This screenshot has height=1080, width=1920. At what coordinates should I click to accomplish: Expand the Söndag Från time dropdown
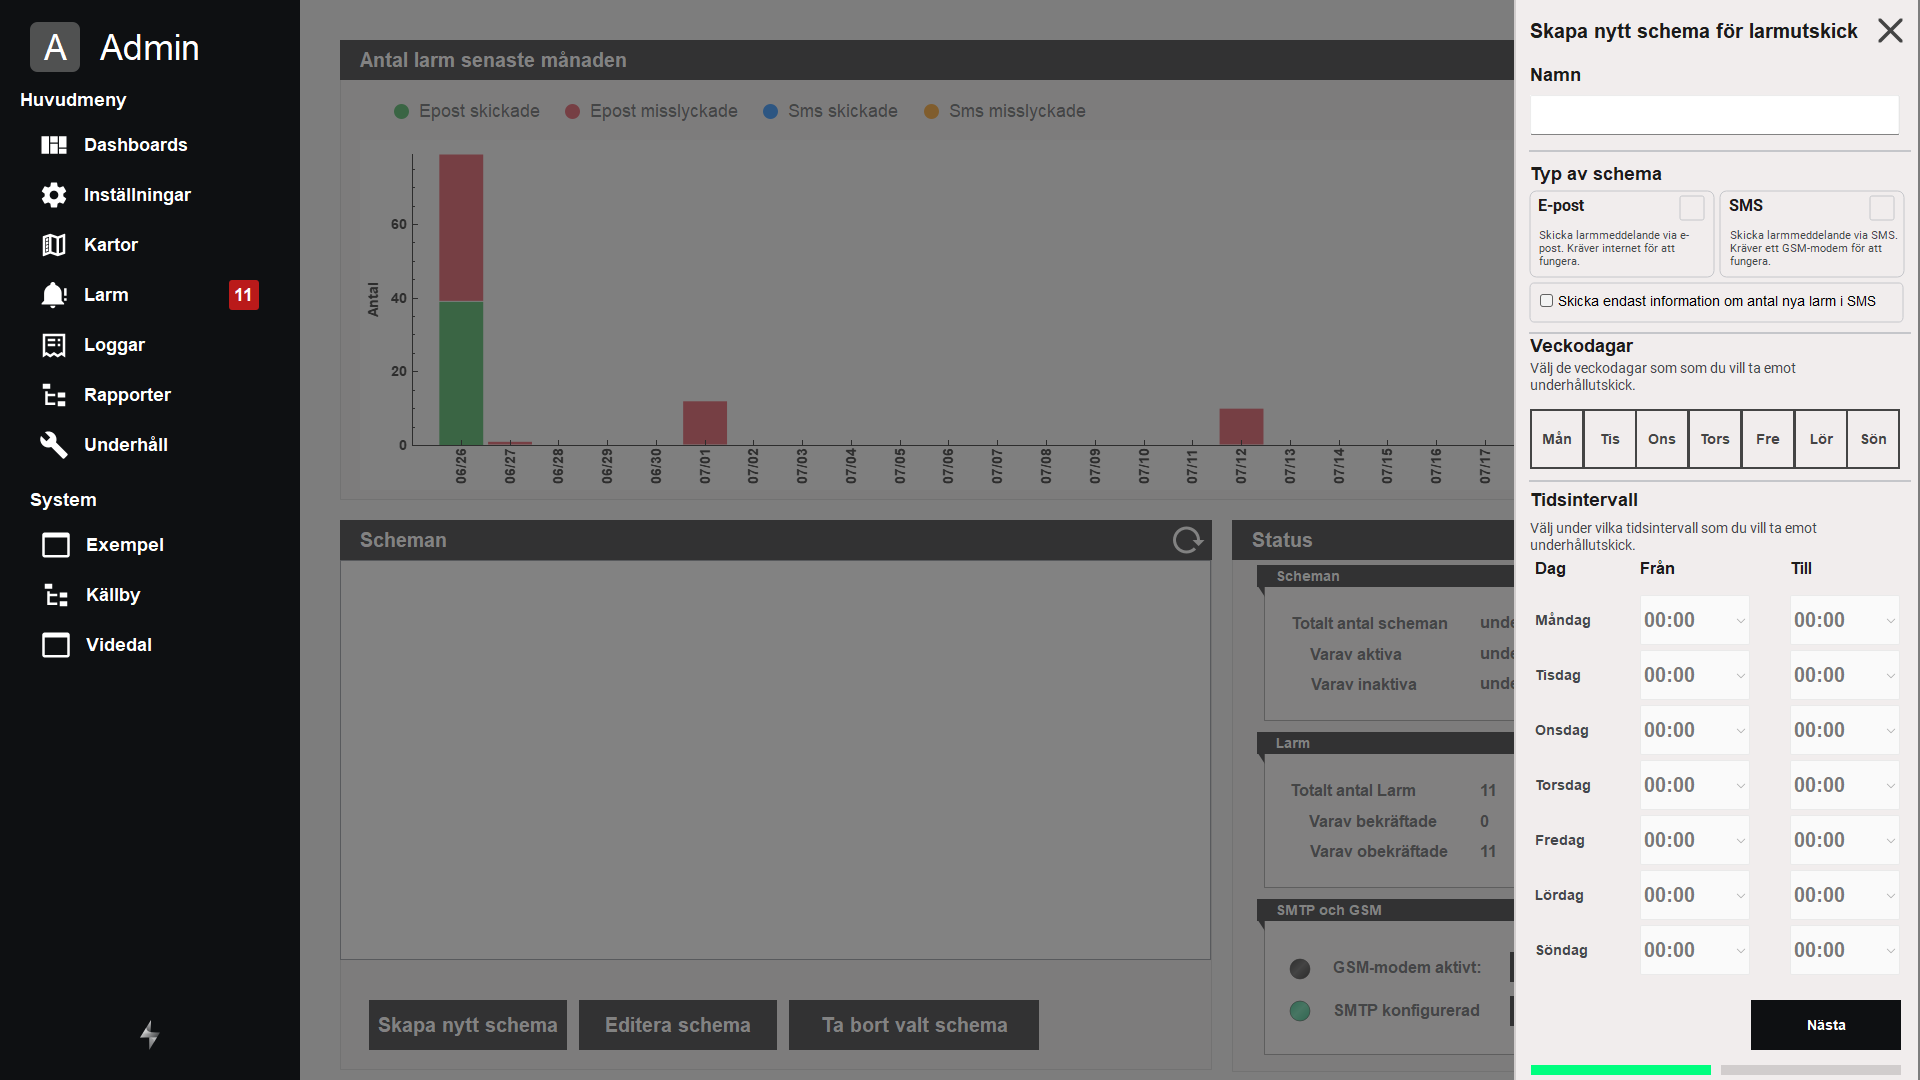click(1694, 950)
